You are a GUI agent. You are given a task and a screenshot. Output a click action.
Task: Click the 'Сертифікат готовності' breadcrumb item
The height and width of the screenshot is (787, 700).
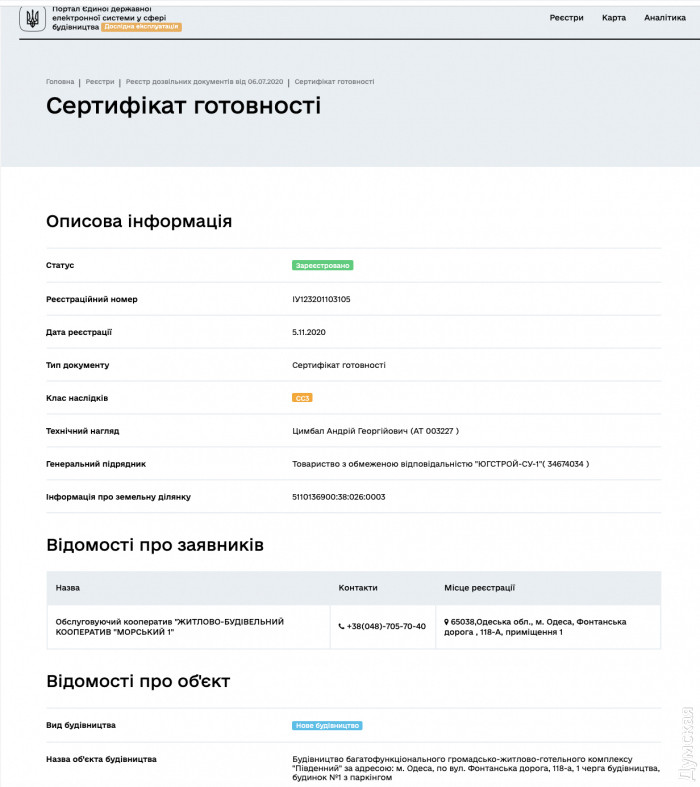pyautogui.click(x=335, y=82)
